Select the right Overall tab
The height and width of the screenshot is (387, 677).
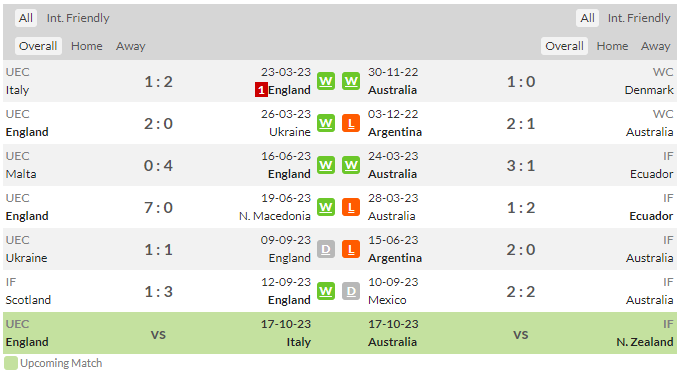point(564,46)
